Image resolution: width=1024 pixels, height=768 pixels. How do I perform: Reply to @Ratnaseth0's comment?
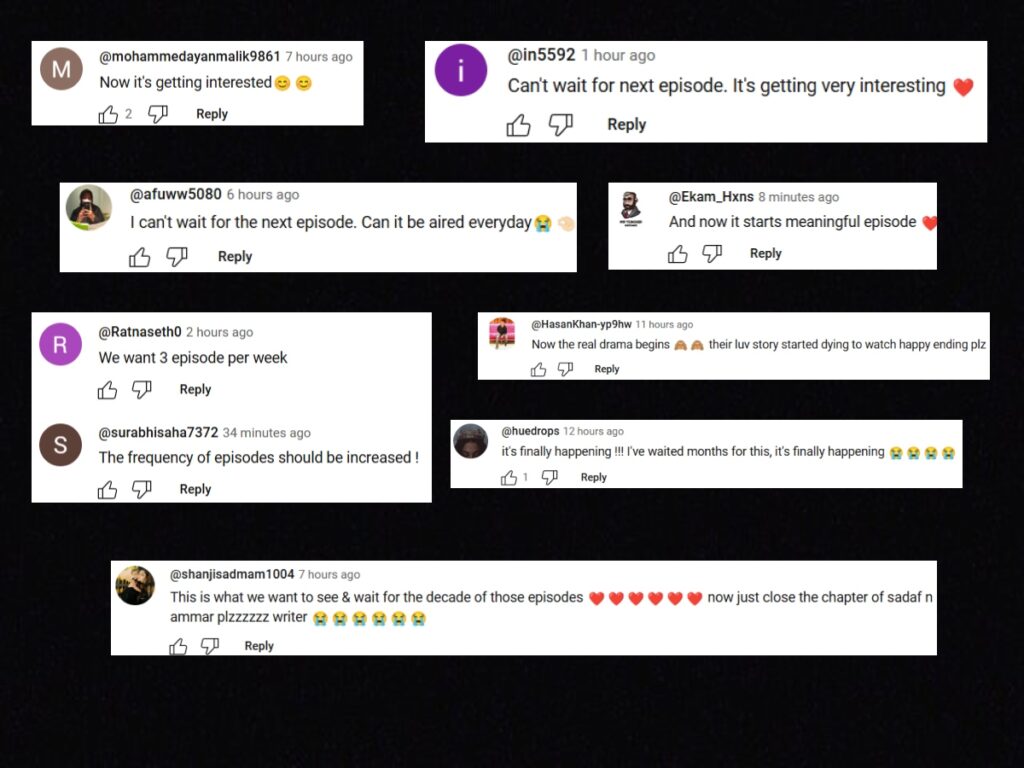(195, 389)
